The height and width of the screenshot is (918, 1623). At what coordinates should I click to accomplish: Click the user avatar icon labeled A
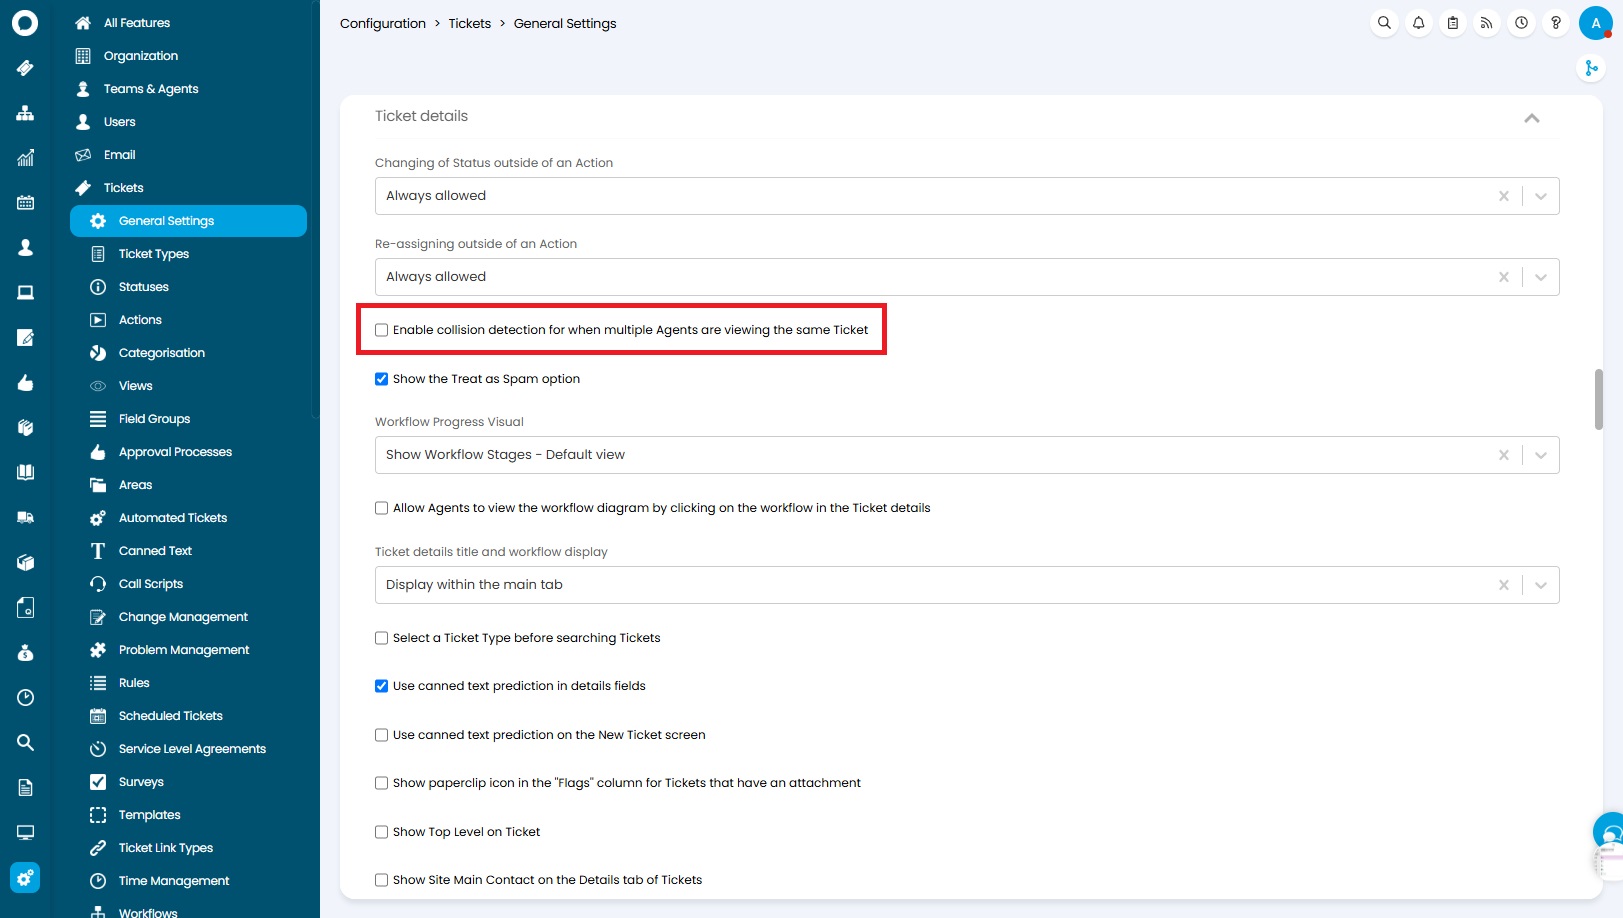click(1595, 23)
